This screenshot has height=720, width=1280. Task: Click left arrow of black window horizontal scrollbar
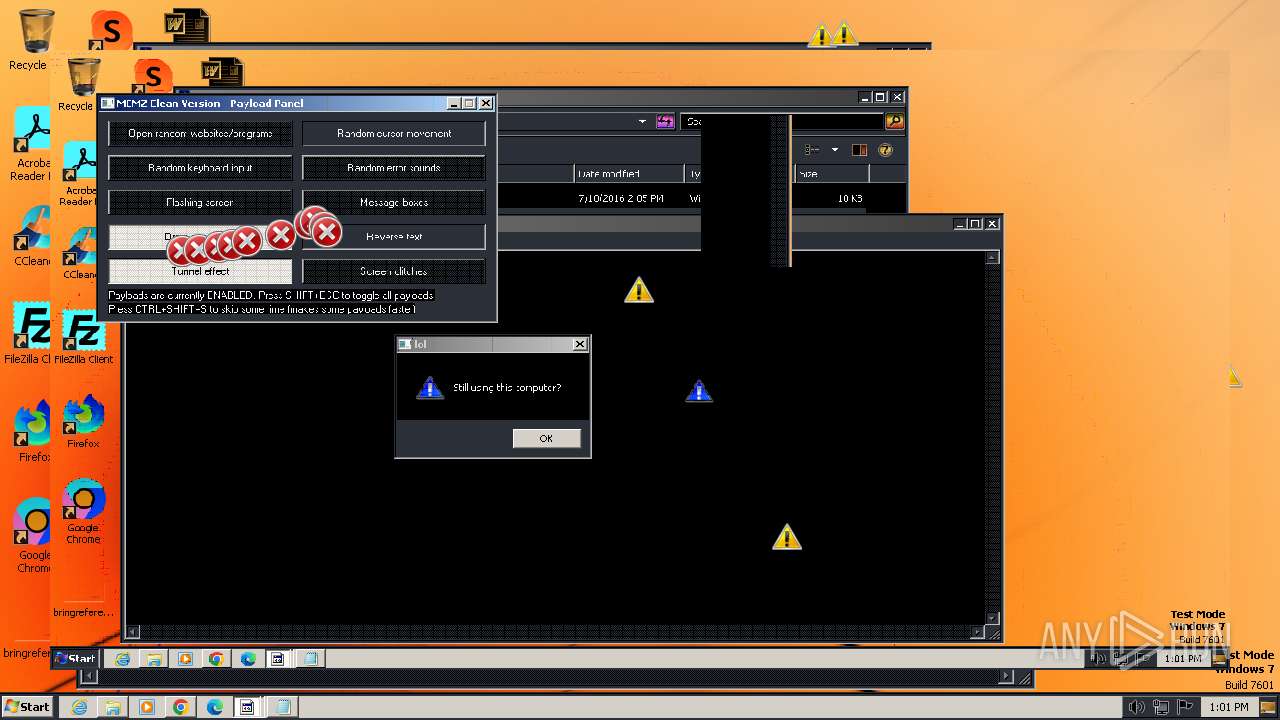(x=132, y=632)
